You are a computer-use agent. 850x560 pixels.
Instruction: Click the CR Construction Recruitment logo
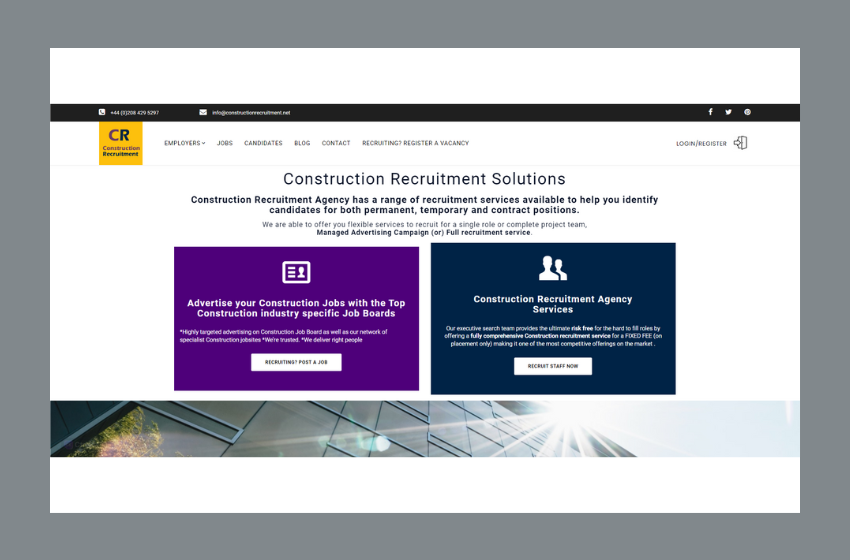click(x=121, y=143)
